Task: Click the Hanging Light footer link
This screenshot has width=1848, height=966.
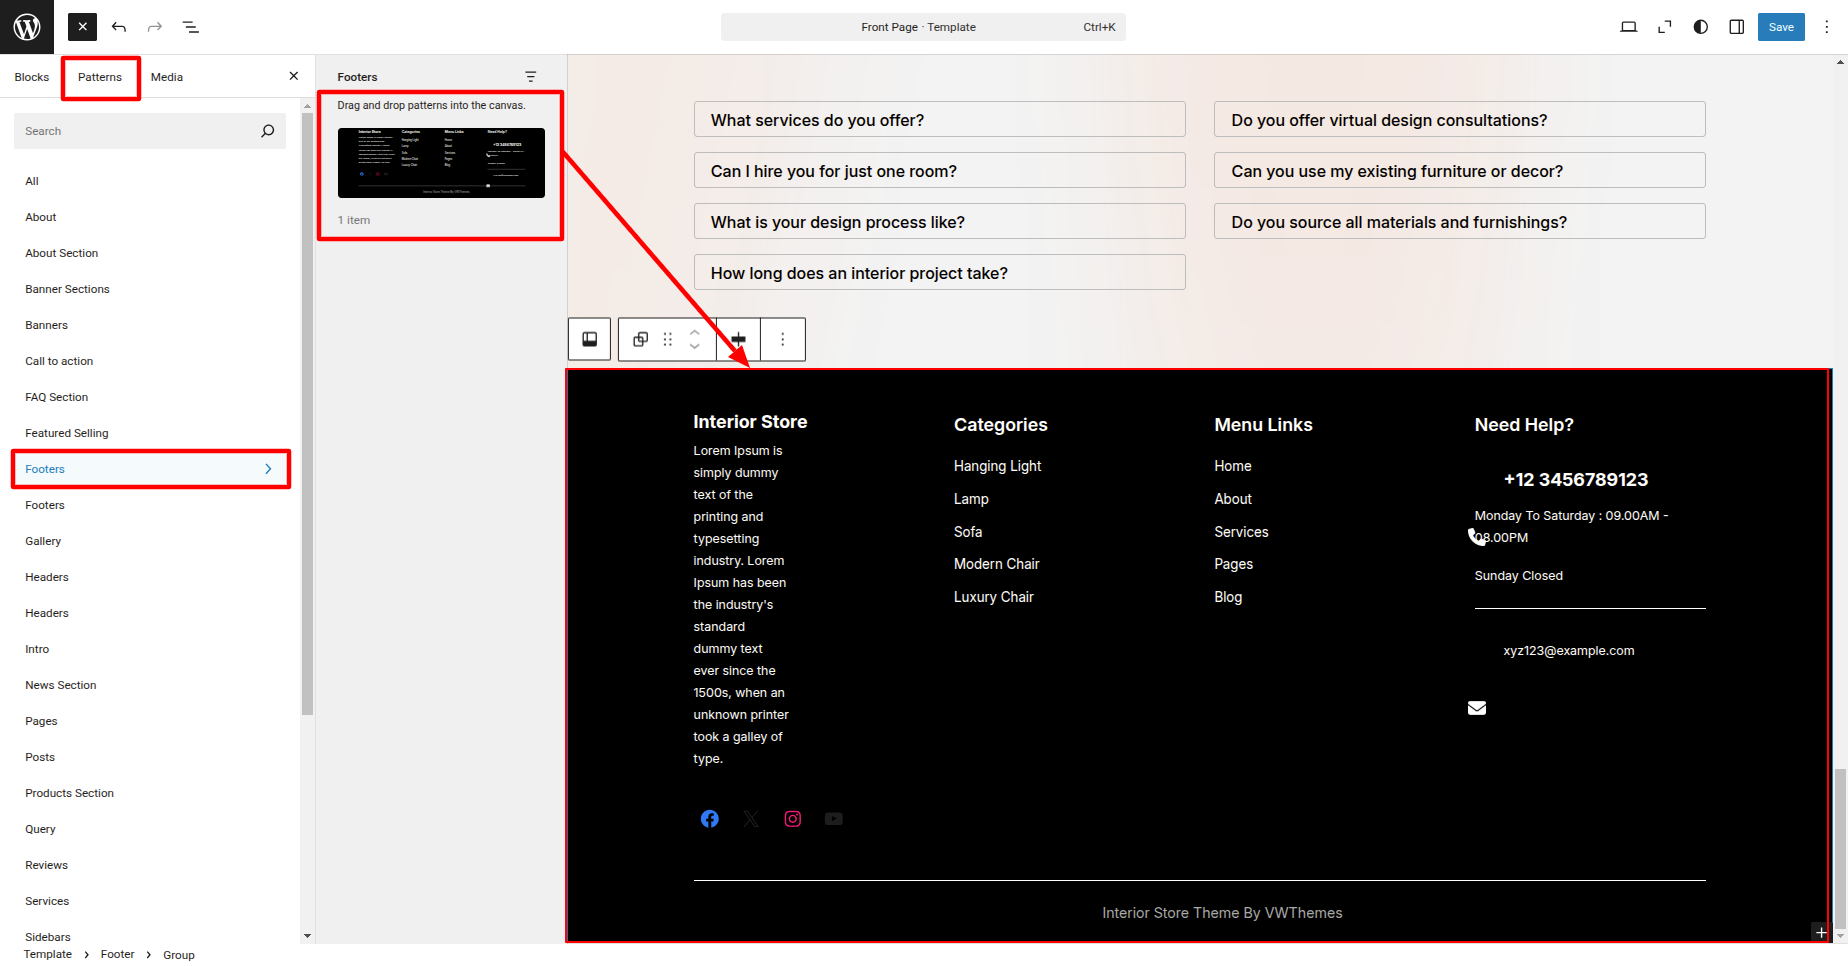Action: (997, 466)
